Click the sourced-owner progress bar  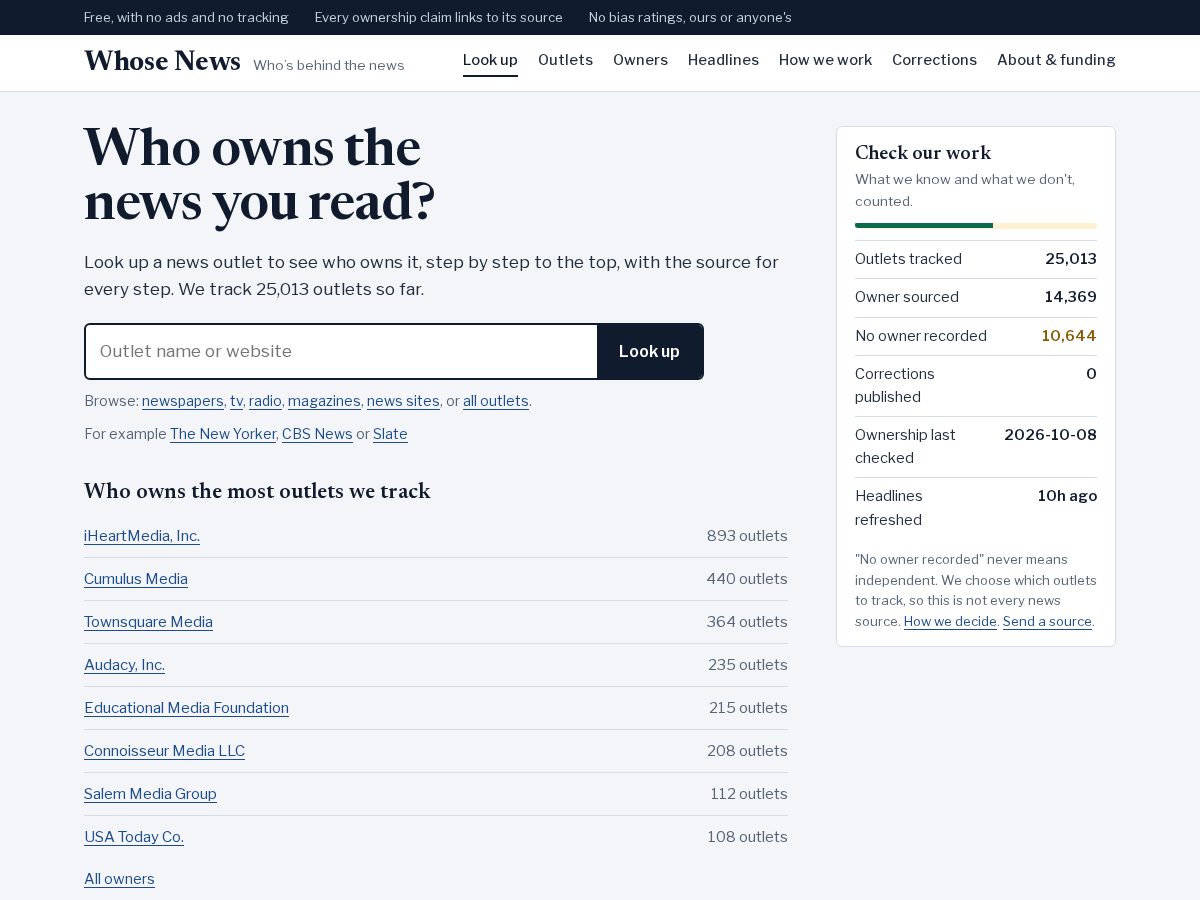(976, 226)
